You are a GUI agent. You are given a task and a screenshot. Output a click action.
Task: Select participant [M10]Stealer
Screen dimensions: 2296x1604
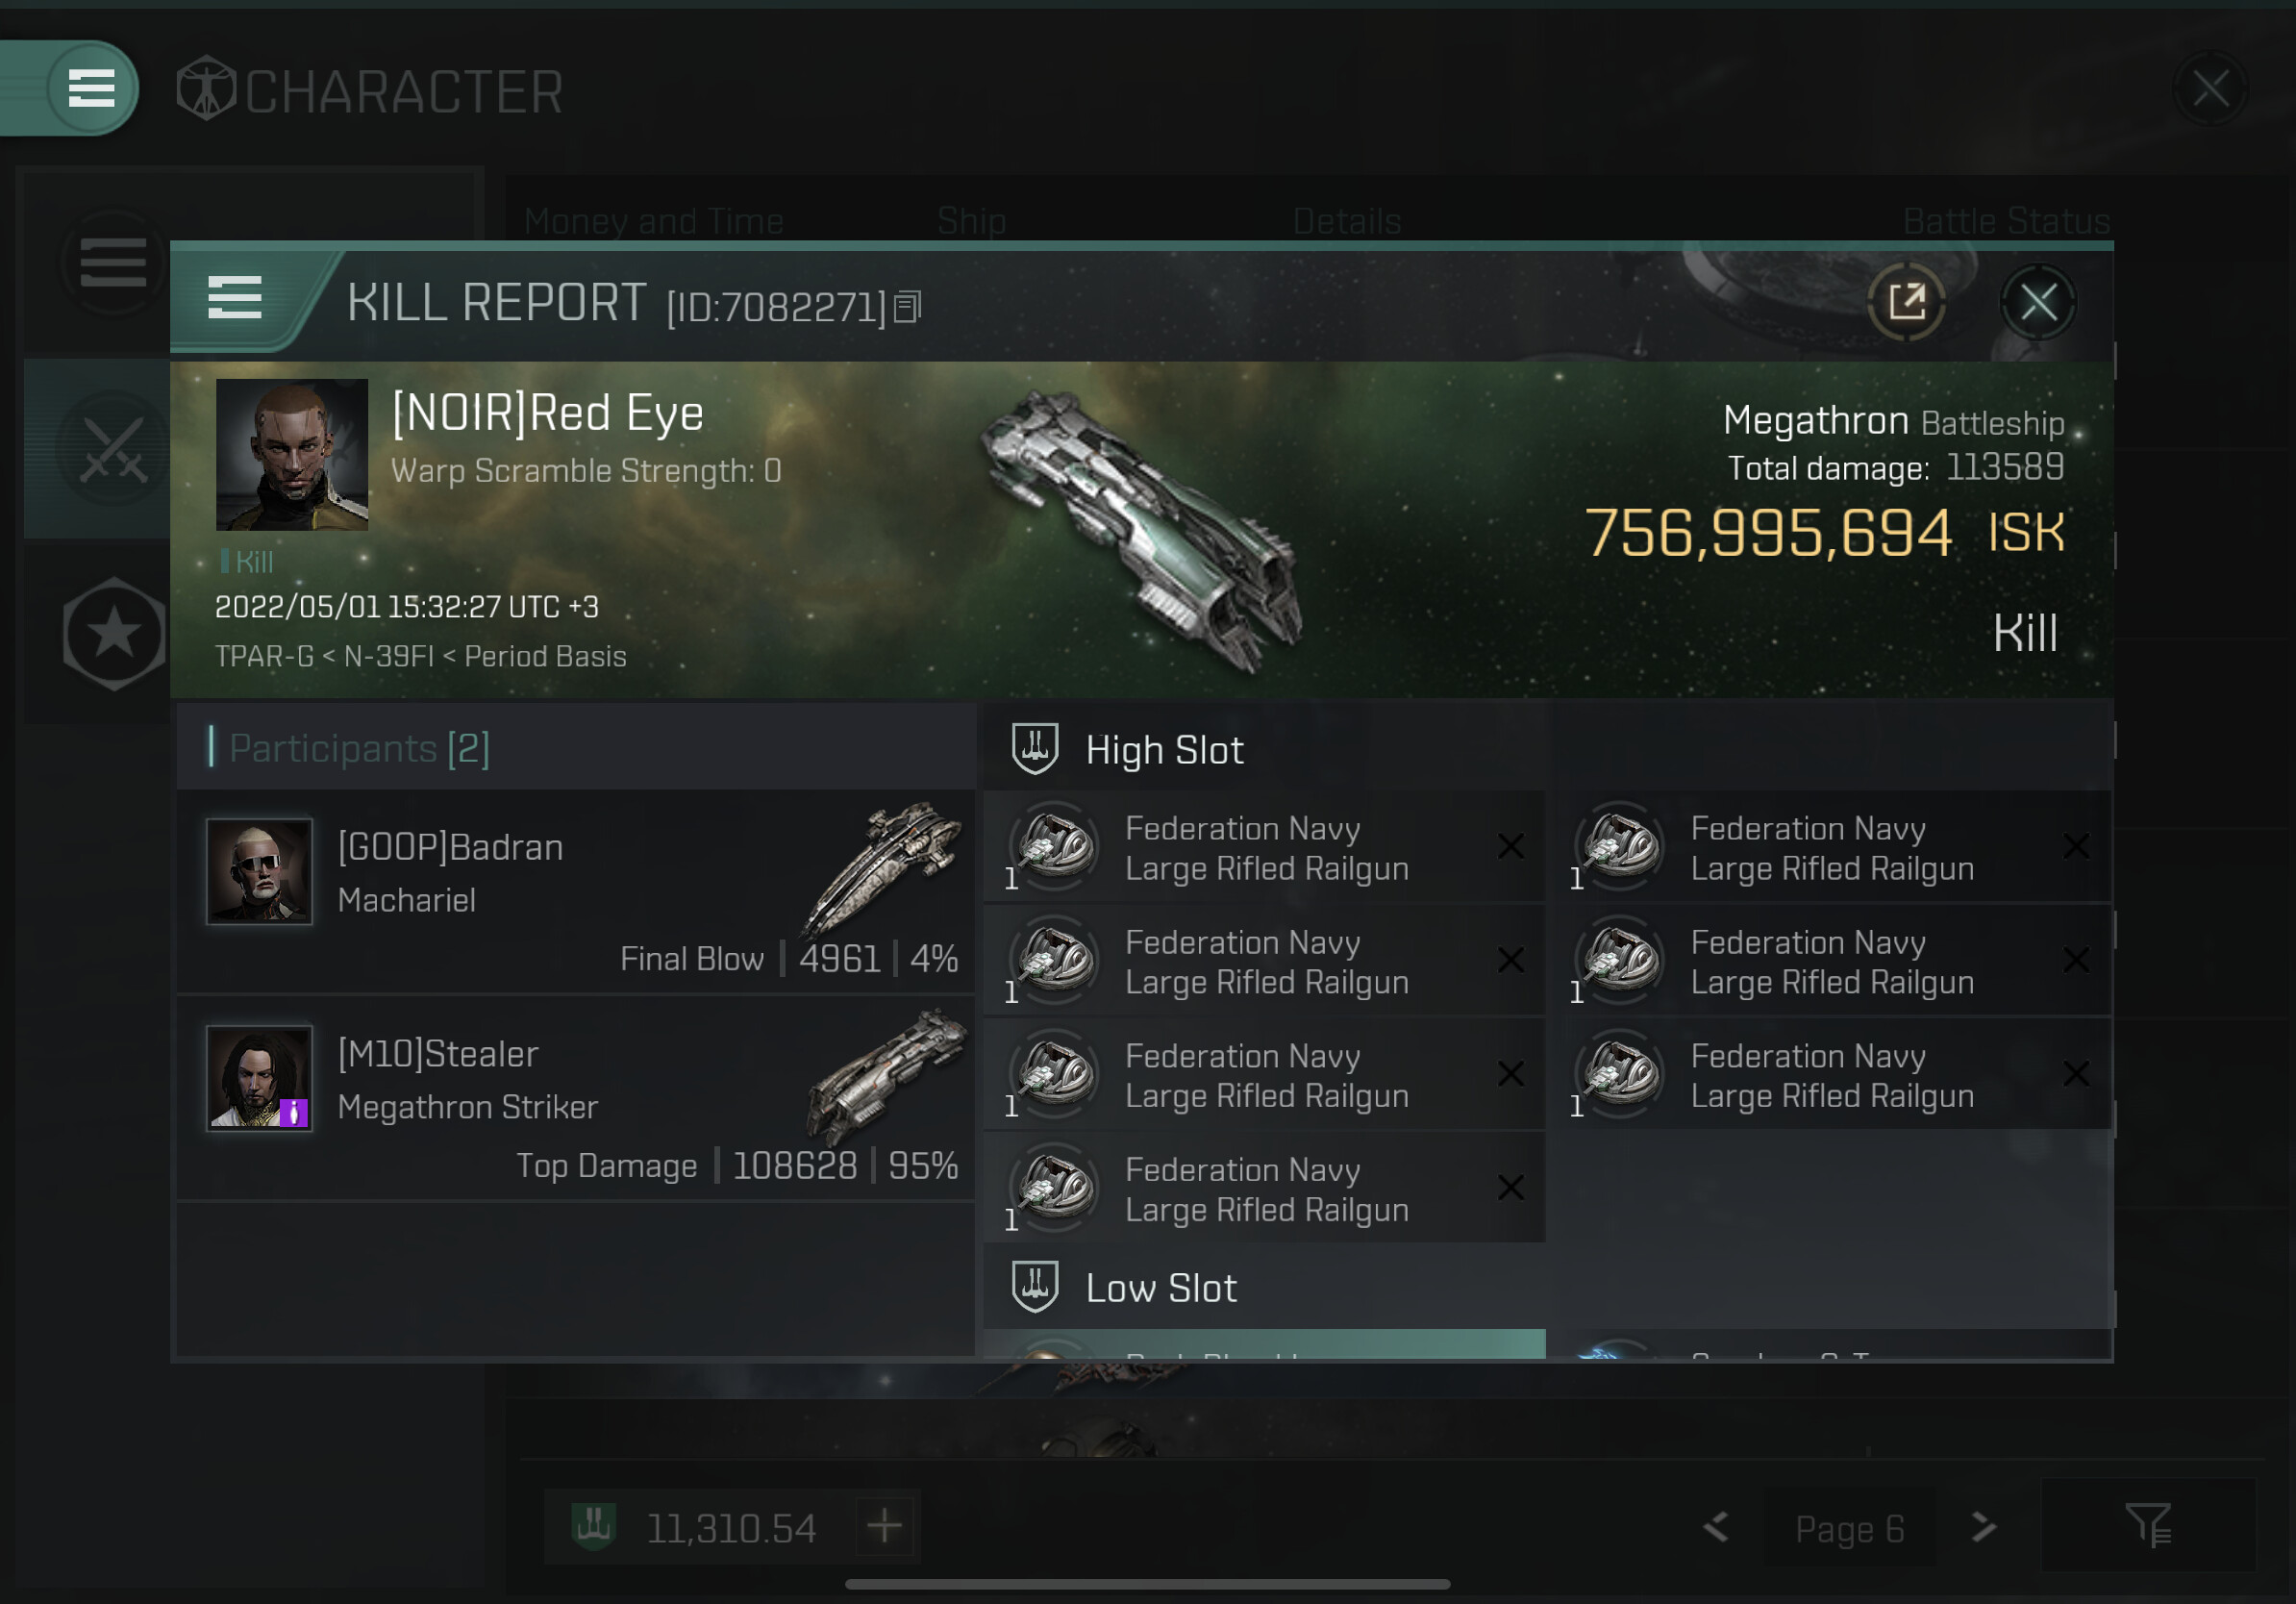576,1098
